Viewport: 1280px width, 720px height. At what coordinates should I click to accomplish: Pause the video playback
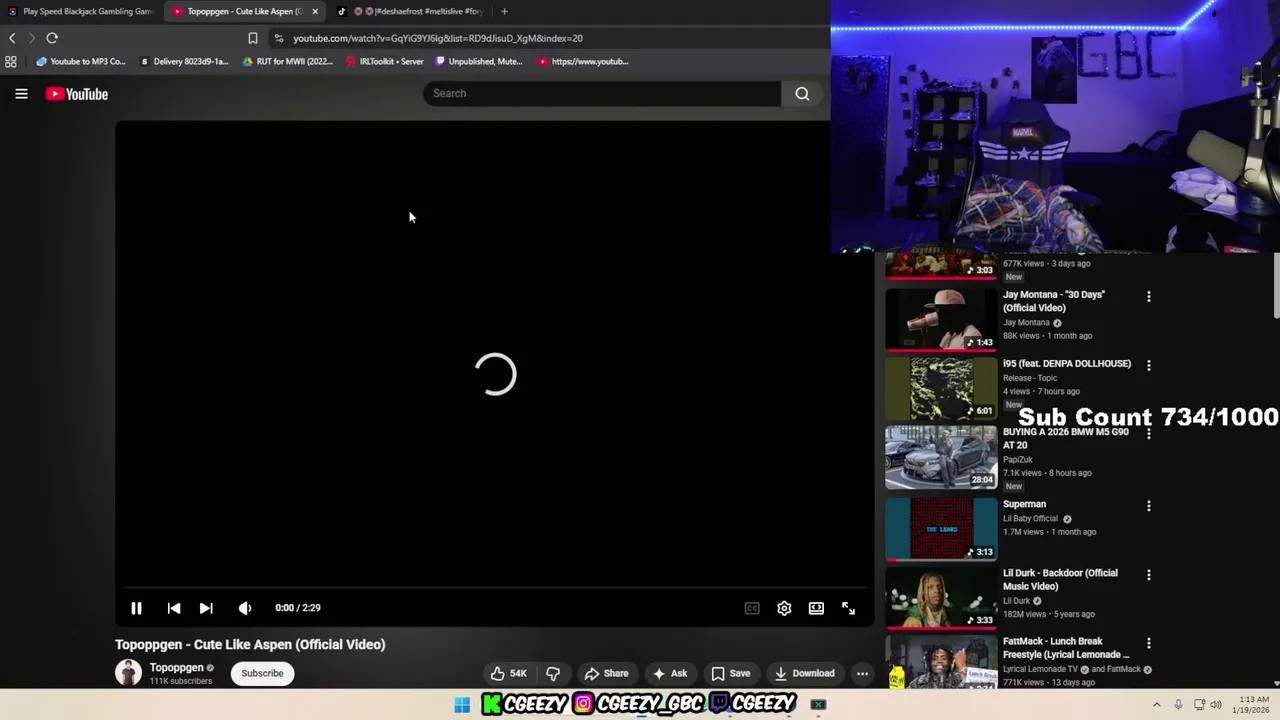[x=136, y=608]
